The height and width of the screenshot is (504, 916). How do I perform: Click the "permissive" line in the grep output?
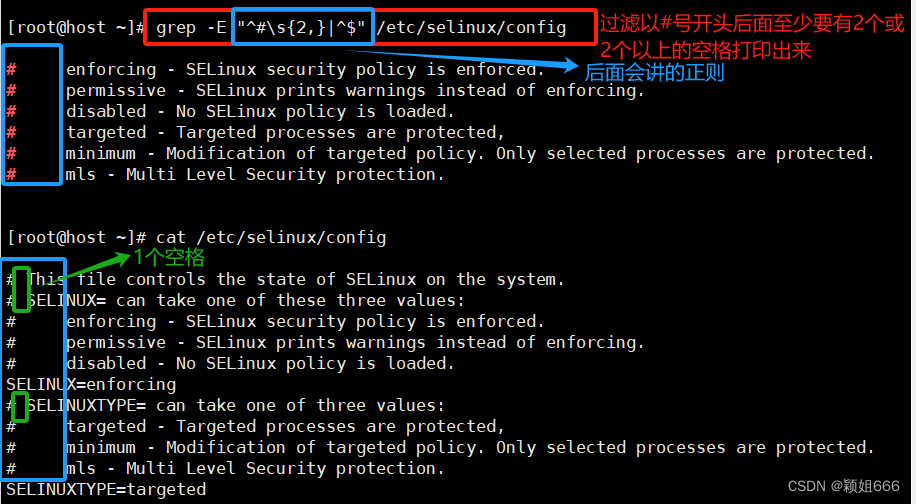pyautogui.click(x=355, y=91)
